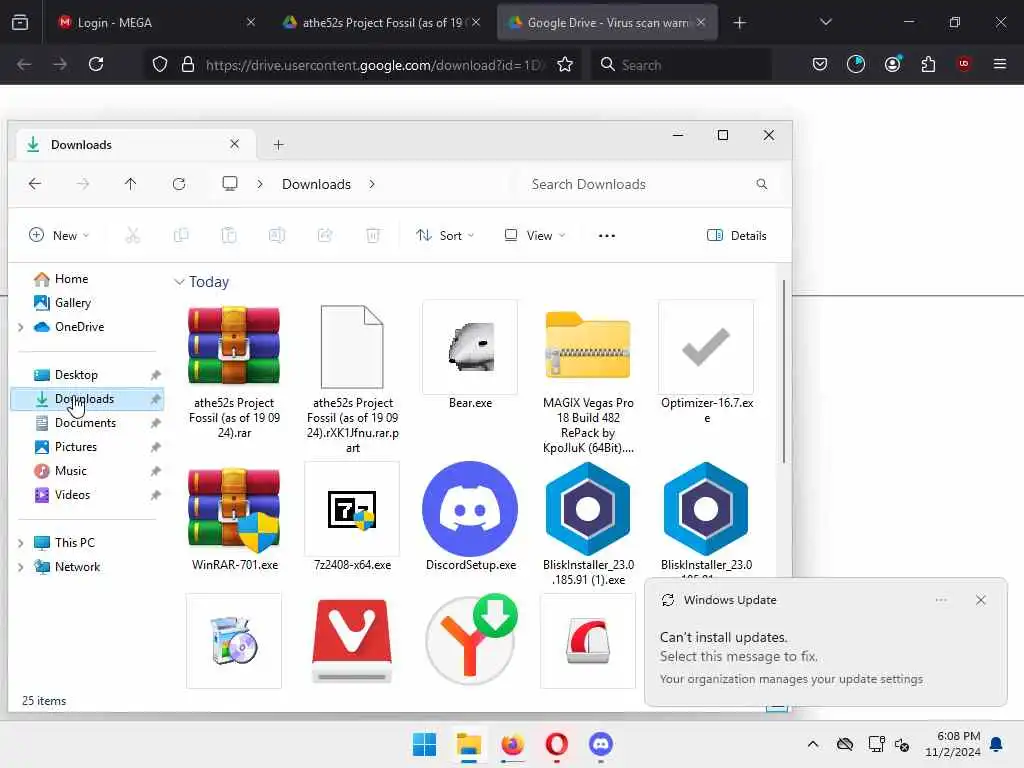Select the Fossil .rar.part incomplete file
Screen dimensions: 1024x768
pos(352,379)
